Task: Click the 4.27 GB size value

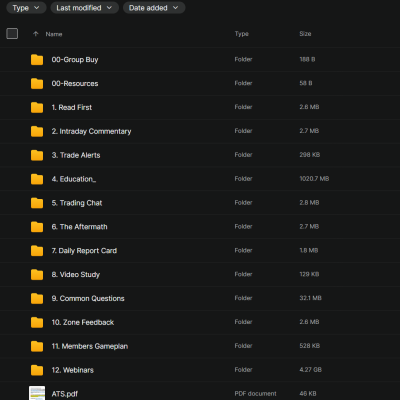Action: (x=311, y=370)
